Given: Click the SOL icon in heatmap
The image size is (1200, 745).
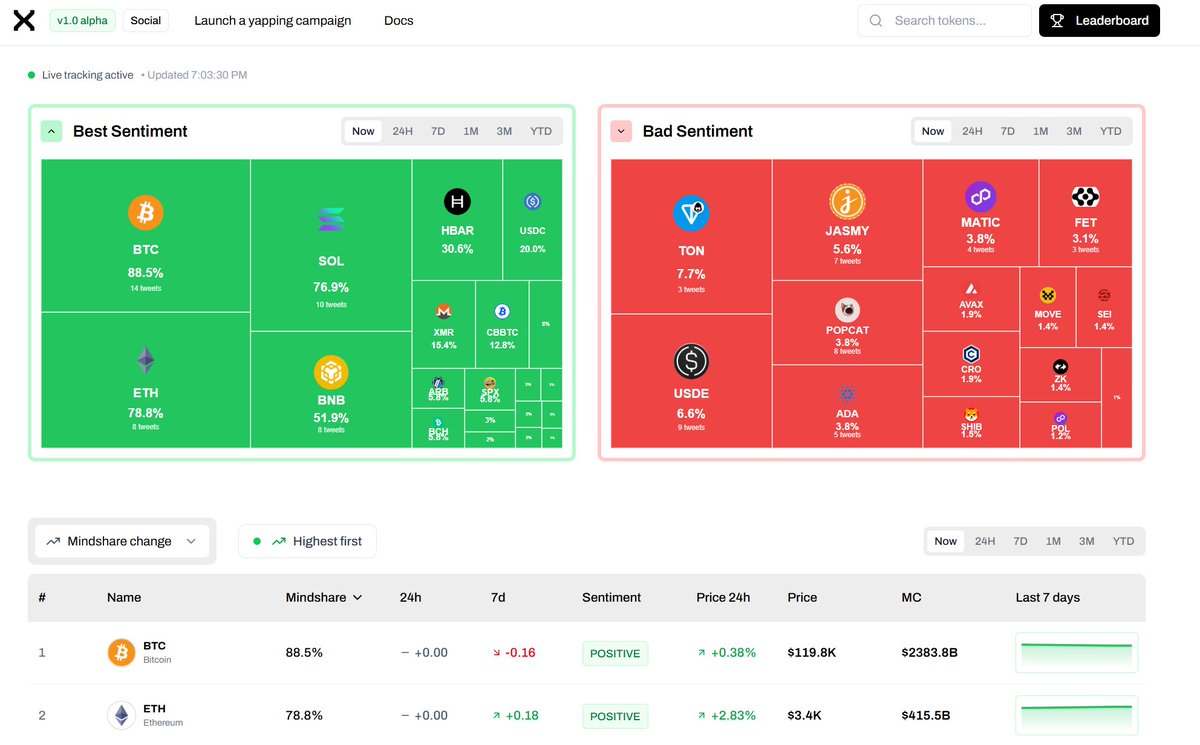Looking at the screenshot, I should point(330,220).
